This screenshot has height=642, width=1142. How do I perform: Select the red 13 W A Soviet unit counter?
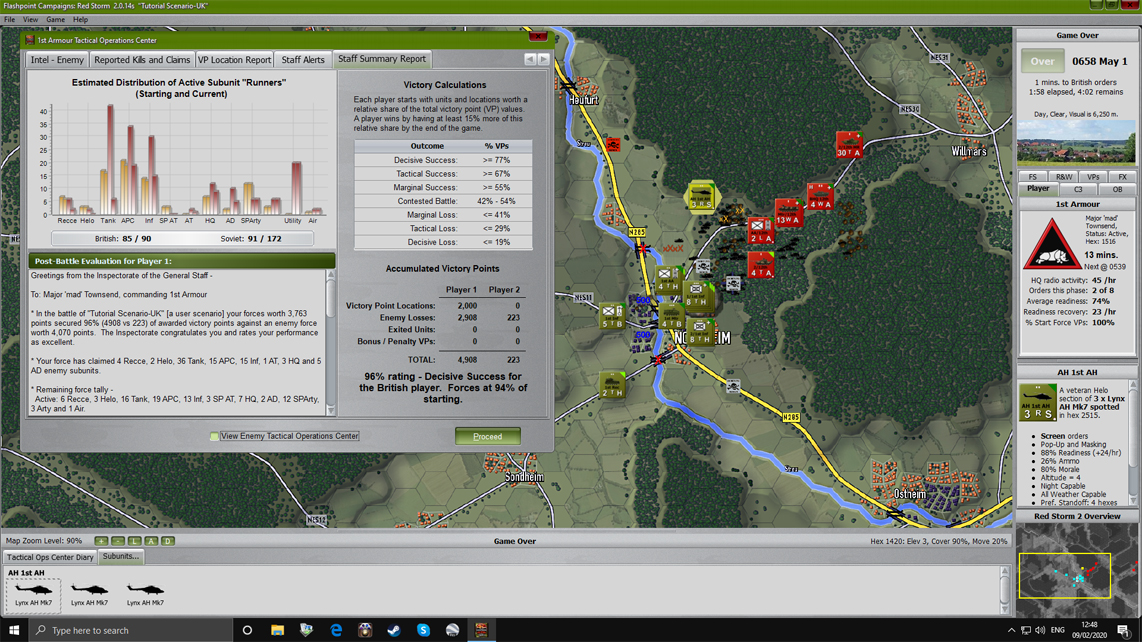coord(788,212)
